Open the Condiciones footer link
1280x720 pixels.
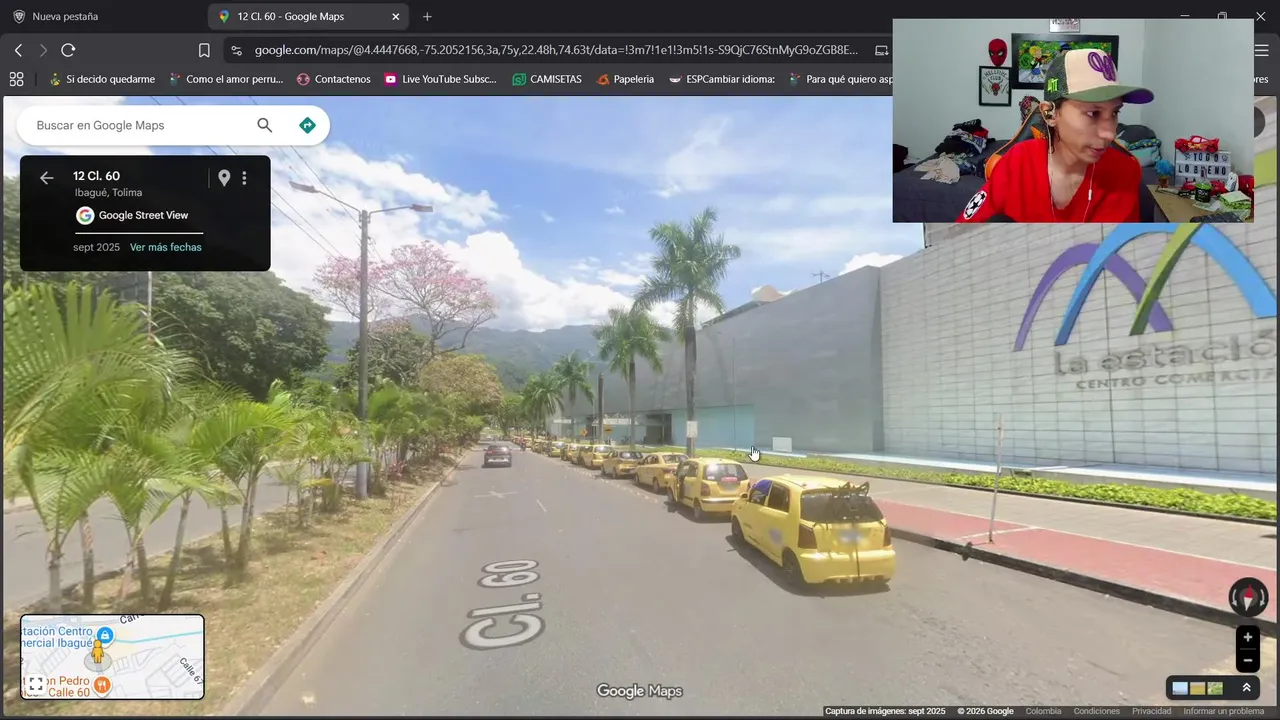[x=1097, y=711]
